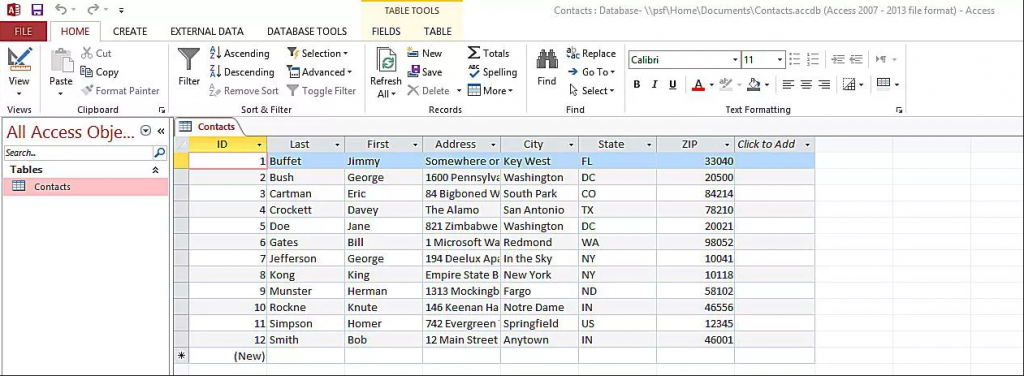
Task: Expand the More records menu
Action: [x=490, y=91]
